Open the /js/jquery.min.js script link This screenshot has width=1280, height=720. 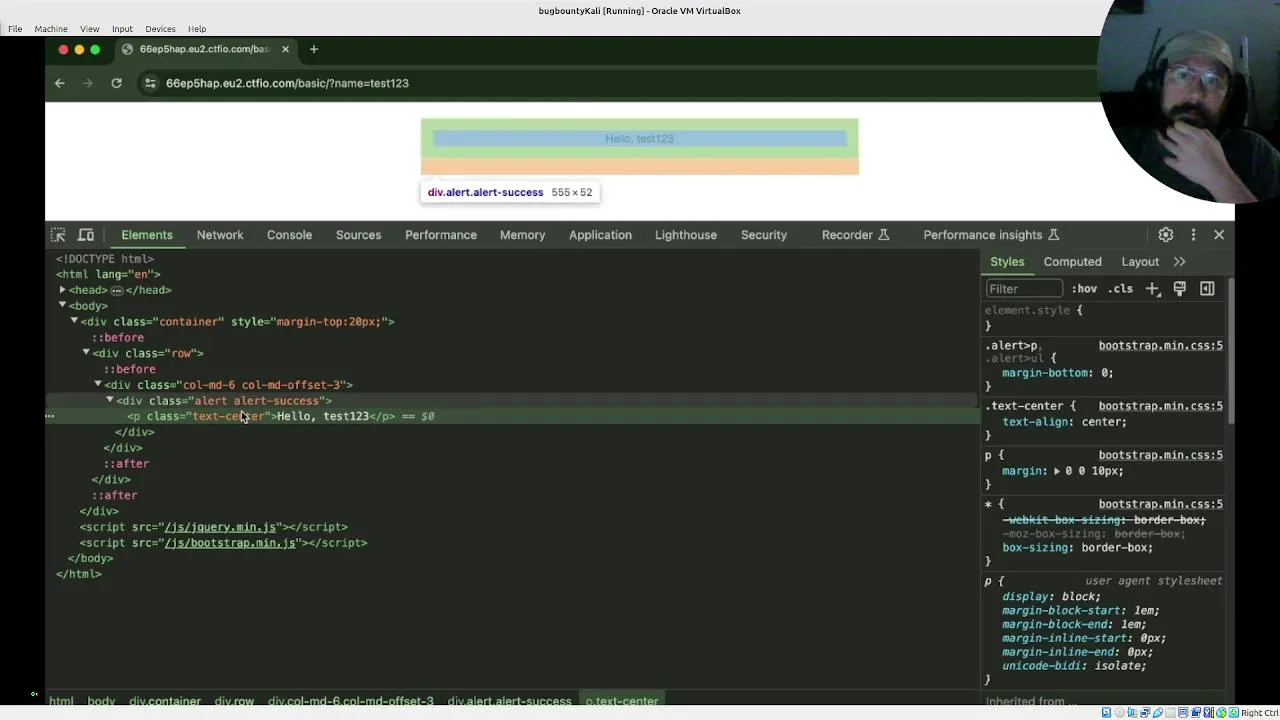220,527
